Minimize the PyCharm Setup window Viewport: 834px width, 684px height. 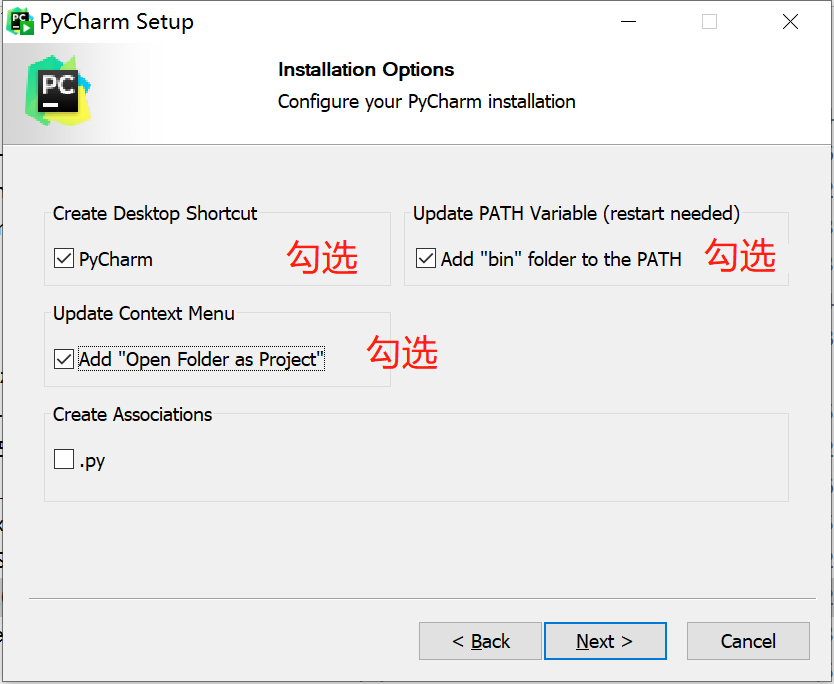tap(628, 21)
